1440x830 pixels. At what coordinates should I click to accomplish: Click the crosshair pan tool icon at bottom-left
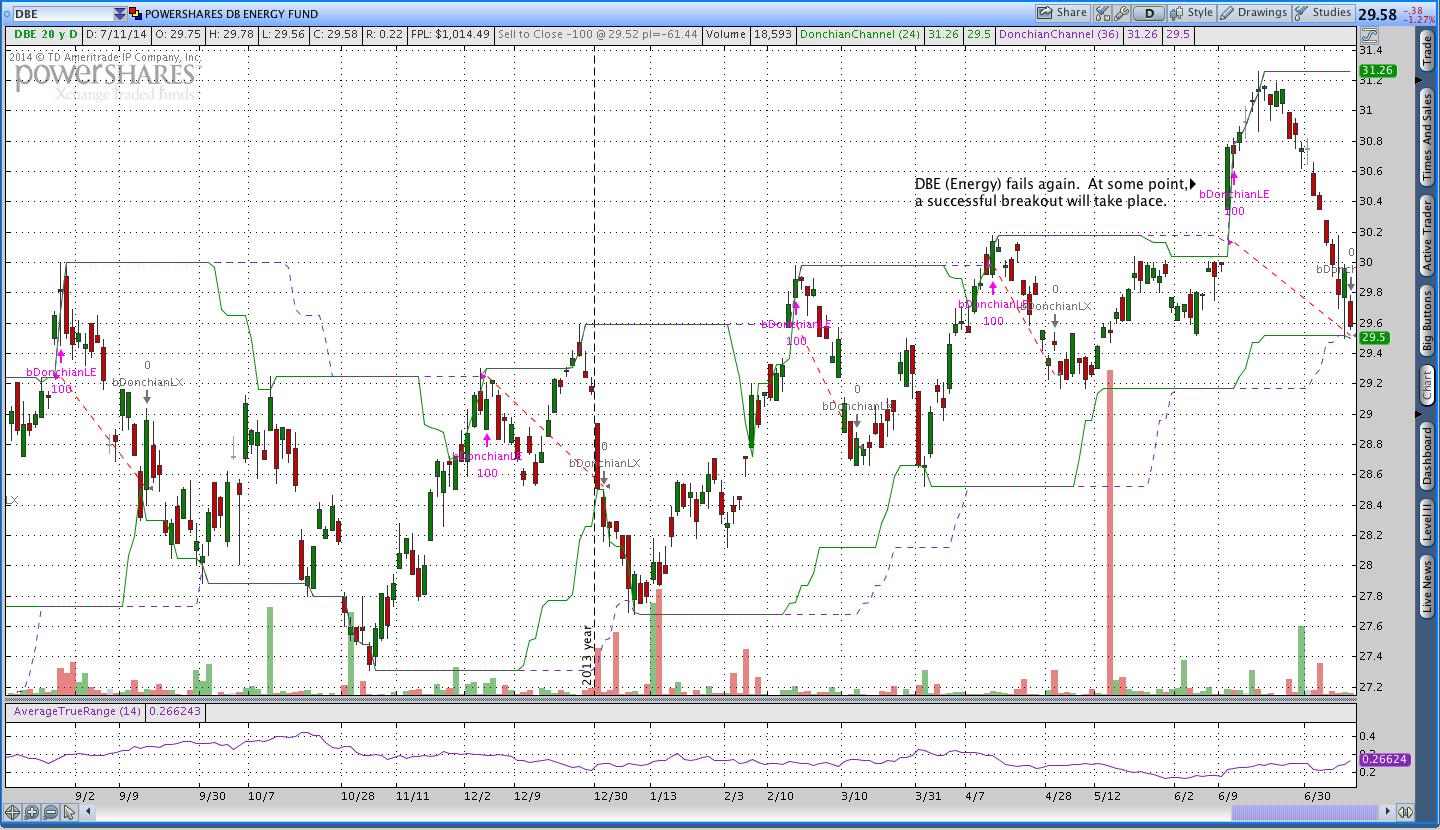(12, 812)
